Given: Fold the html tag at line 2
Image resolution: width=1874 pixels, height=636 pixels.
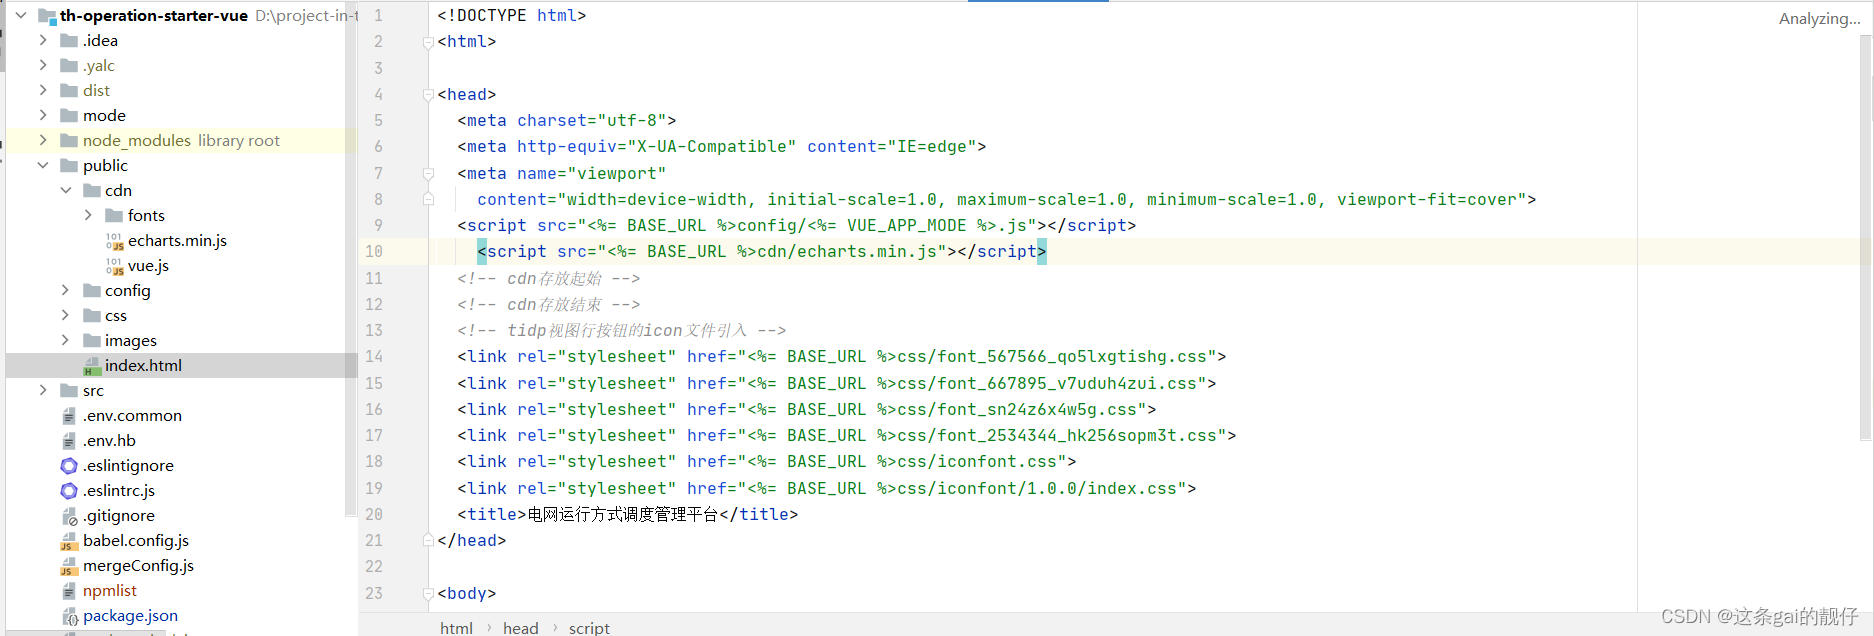Looking at the screenshot, I should click(x=428, y=42).
